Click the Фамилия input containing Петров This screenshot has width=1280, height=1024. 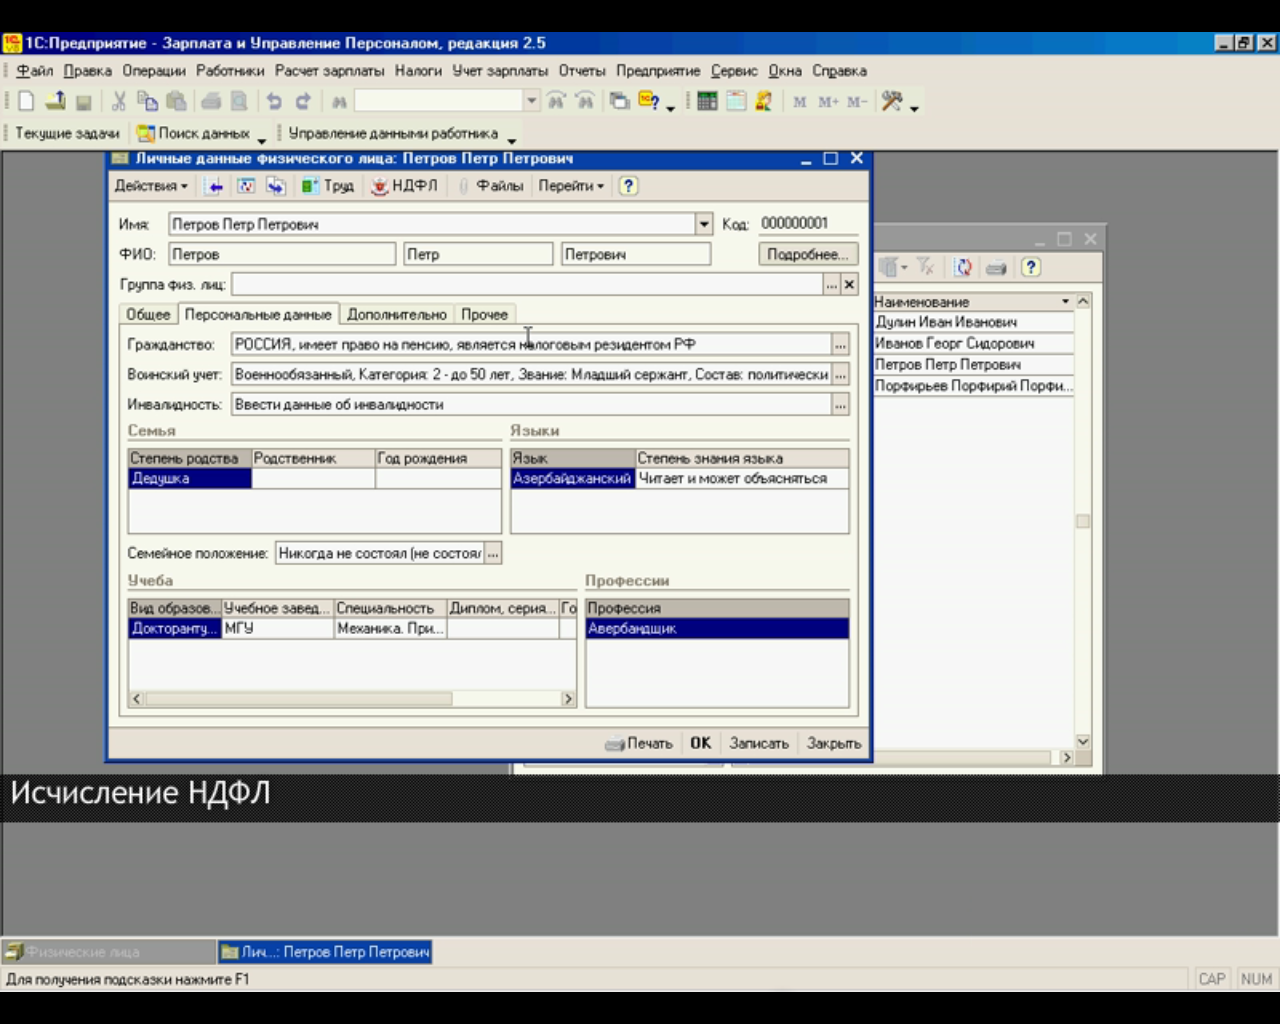[x=282, y=254]
